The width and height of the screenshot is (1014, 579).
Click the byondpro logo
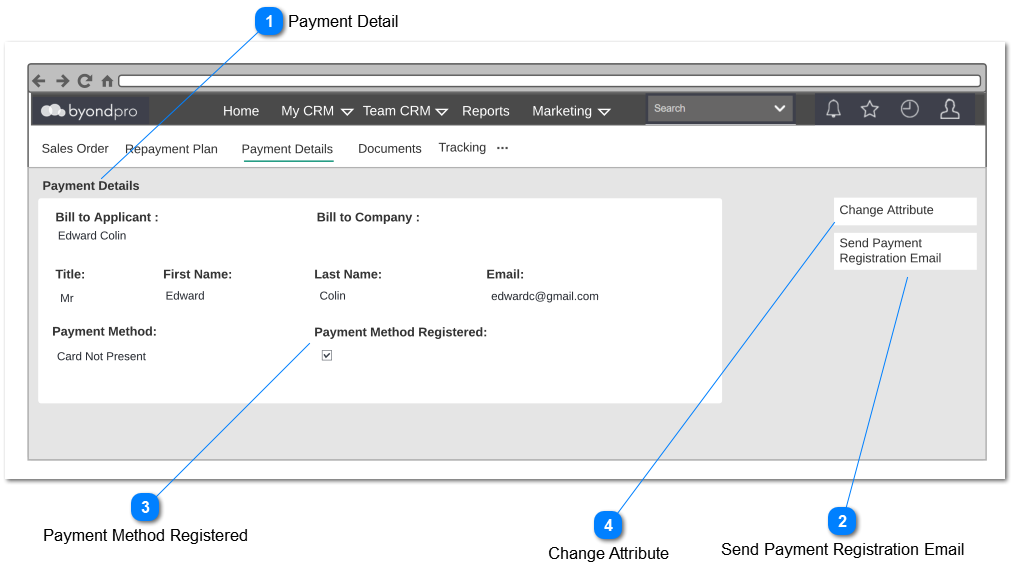click(x=89, y=111)
